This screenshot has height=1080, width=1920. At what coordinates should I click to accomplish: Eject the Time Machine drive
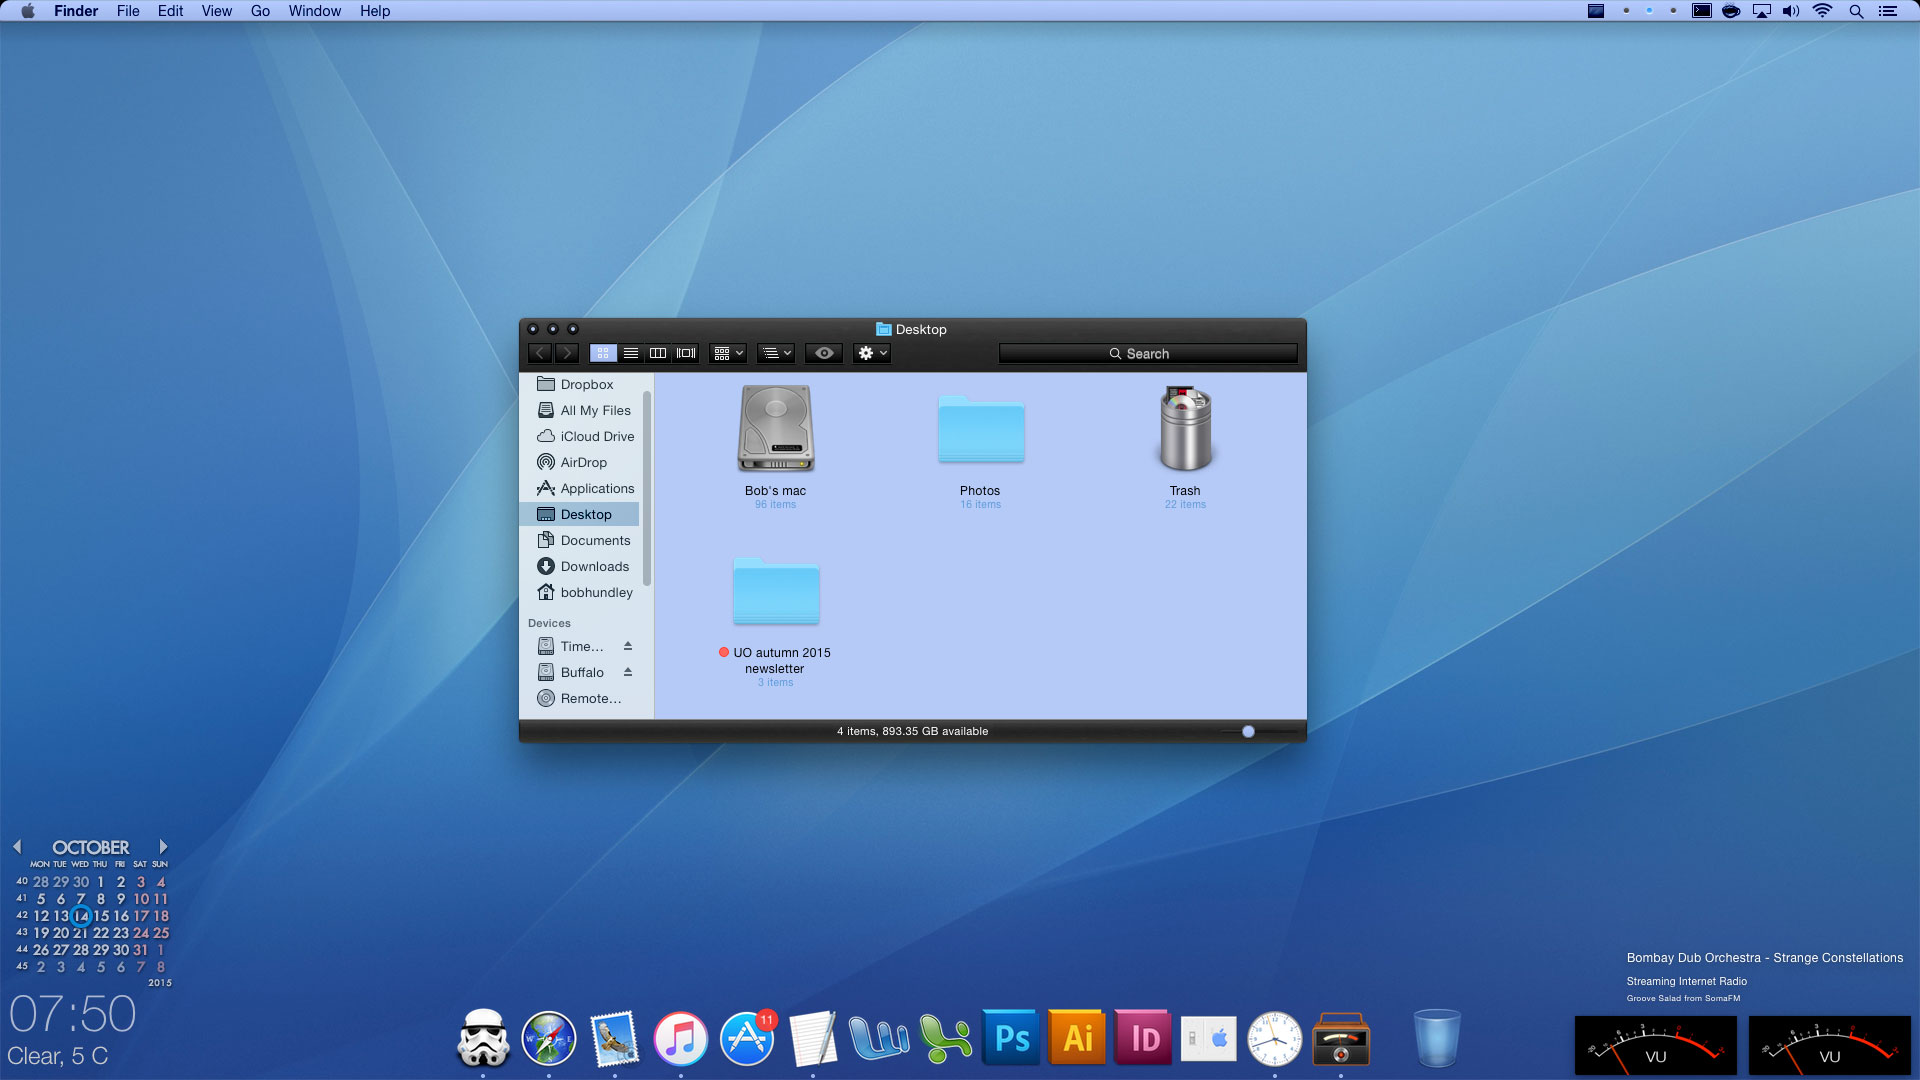(628, 646)
